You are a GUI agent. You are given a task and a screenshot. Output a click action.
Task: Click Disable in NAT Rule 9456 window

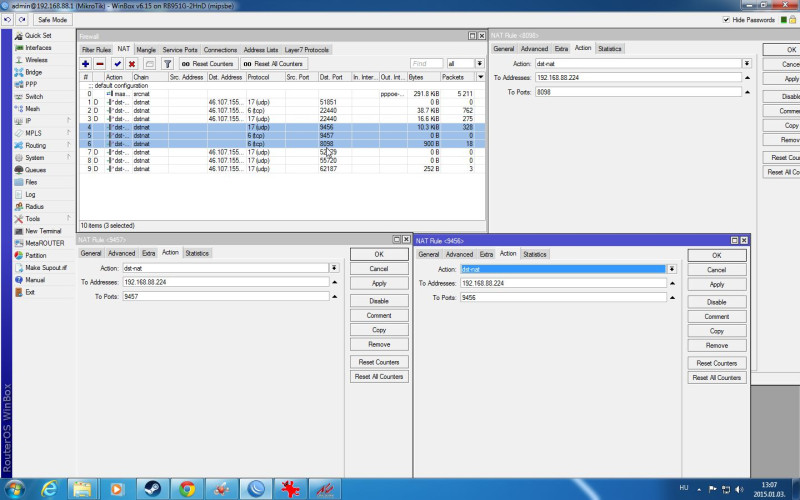tap(716, 302)
